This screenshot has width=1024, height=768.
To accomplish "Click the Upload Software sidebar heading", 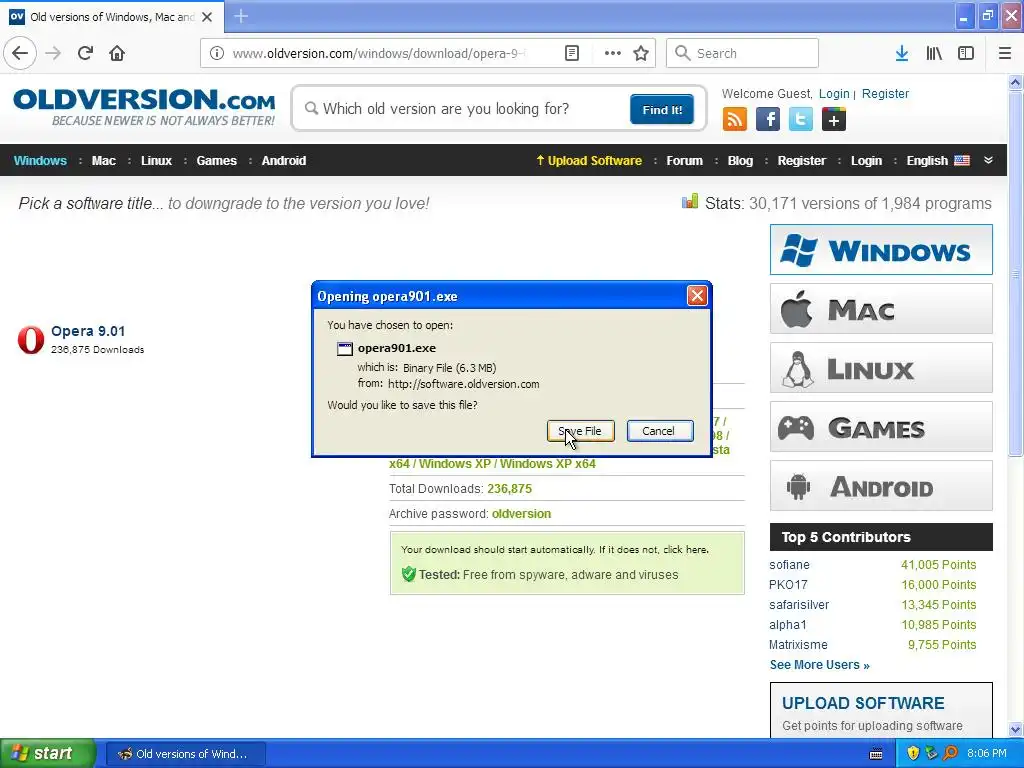I will 863,703.
